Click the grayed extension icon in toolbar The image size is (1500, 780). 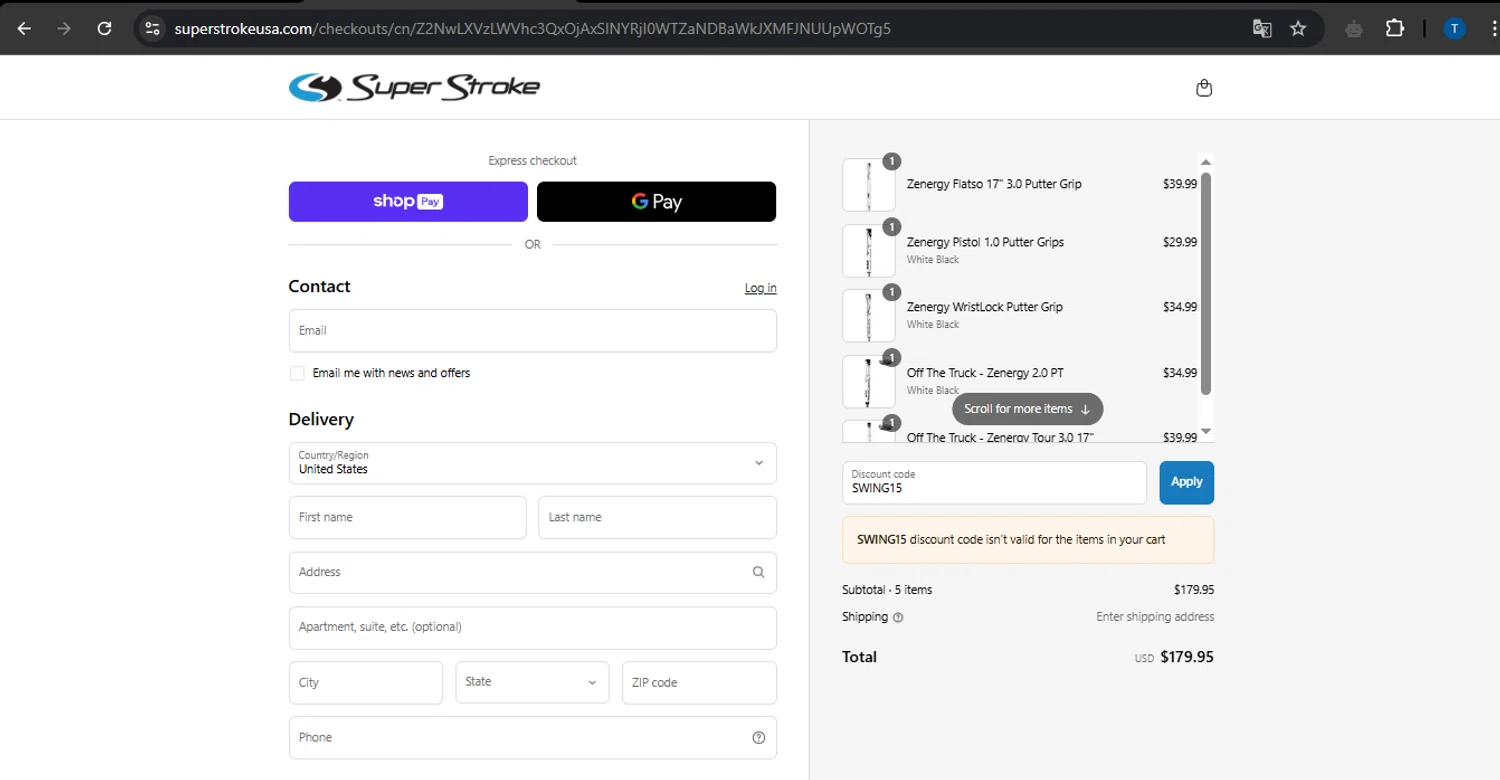1354,28
